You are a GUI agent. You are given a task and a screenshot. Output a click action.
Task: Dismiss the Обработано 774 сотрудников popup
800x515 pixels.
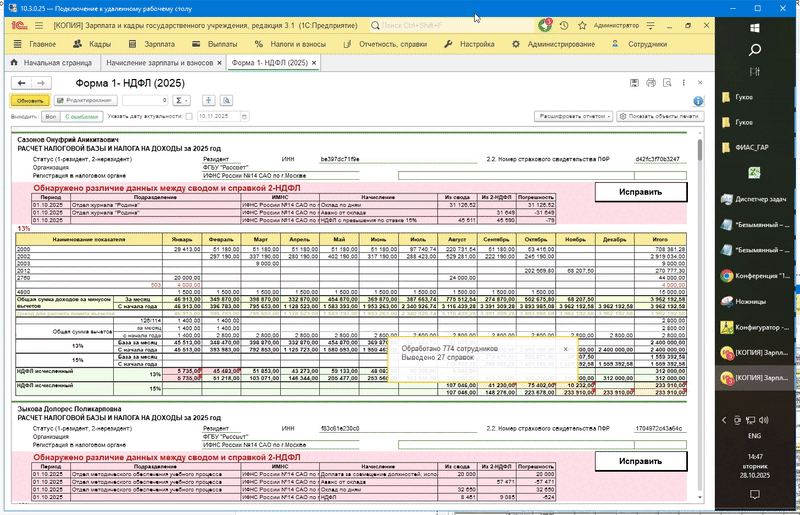pos(565,349)
